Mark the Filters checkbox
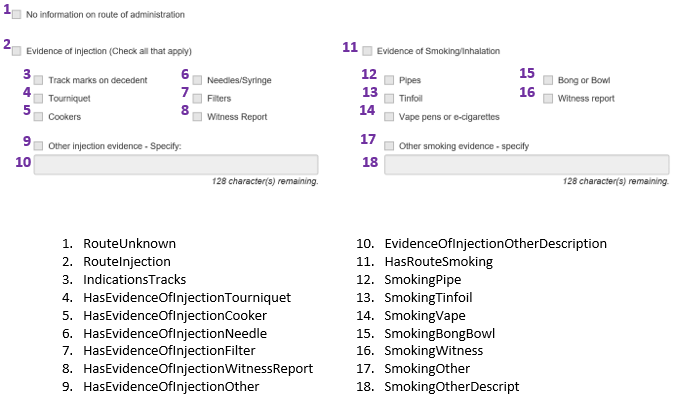Screen dimensions: 675x402 [x=197, y=98]
